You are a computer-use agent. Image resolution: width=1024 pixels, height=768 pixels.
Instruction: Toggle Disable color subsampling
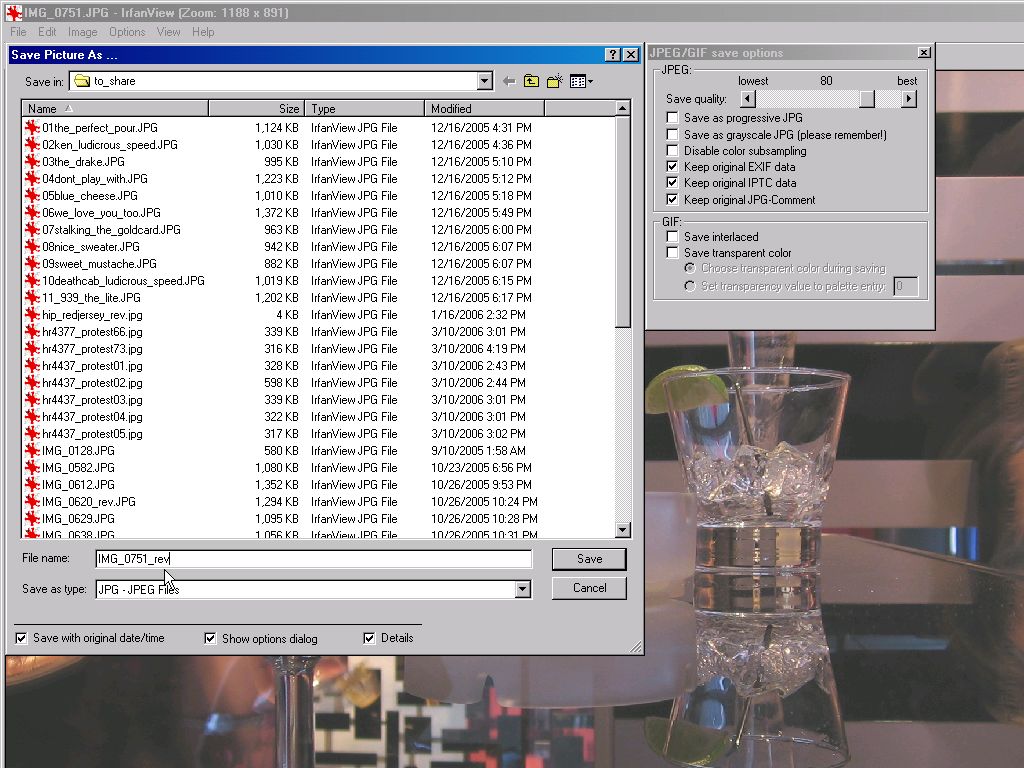tap(672, 150)
